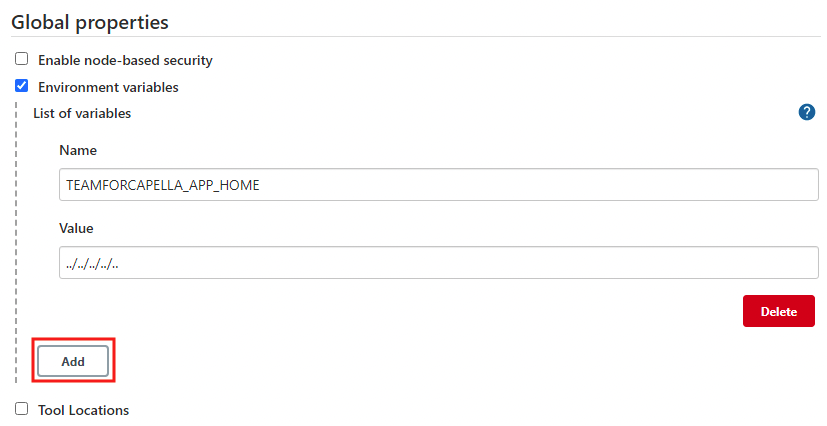Click the 'Name' field label
Image resolution: width=827 pixels, height=426 pixels.
click(x=78, y=150)
